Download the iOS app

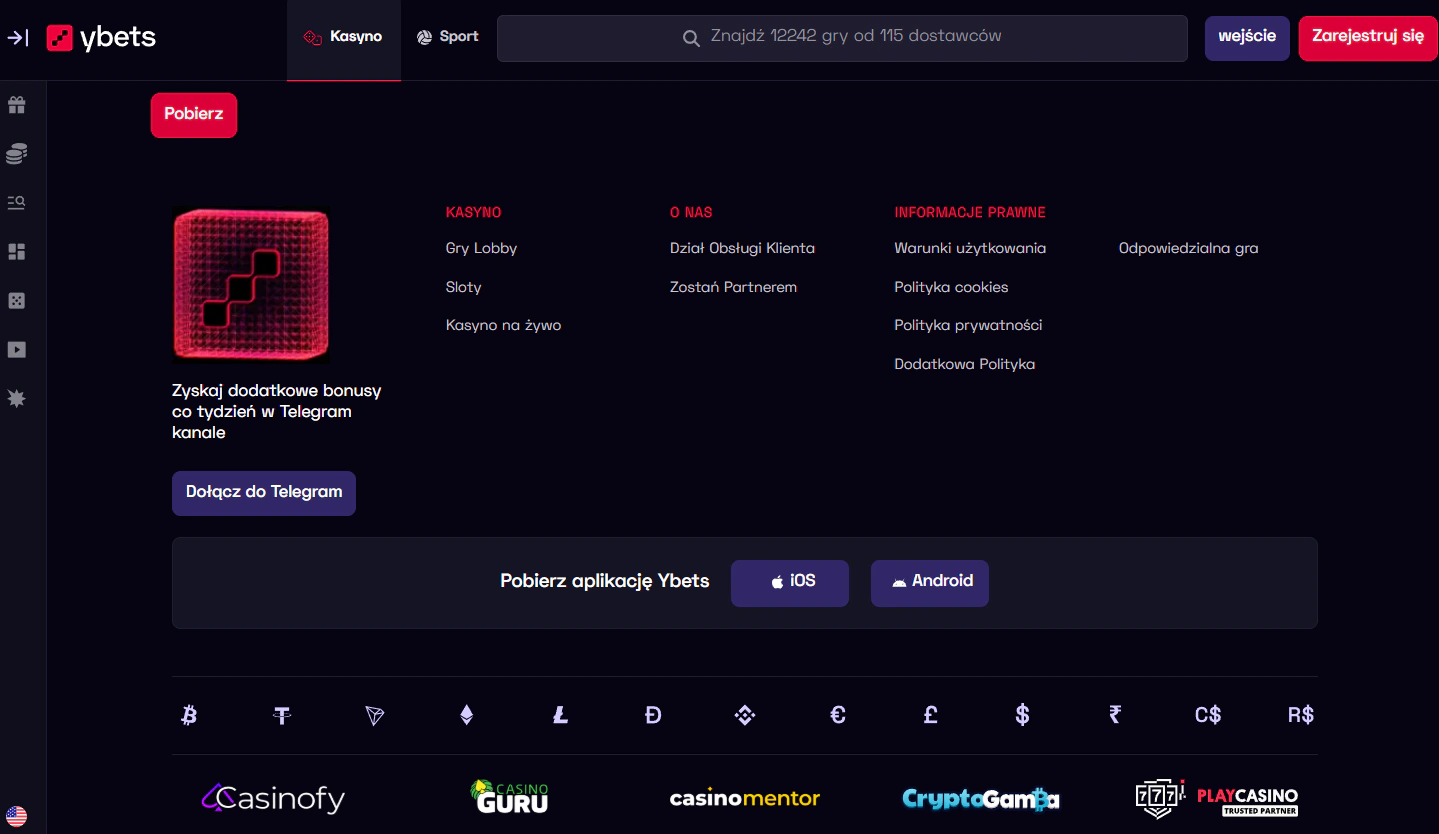(x=790, y=583)
